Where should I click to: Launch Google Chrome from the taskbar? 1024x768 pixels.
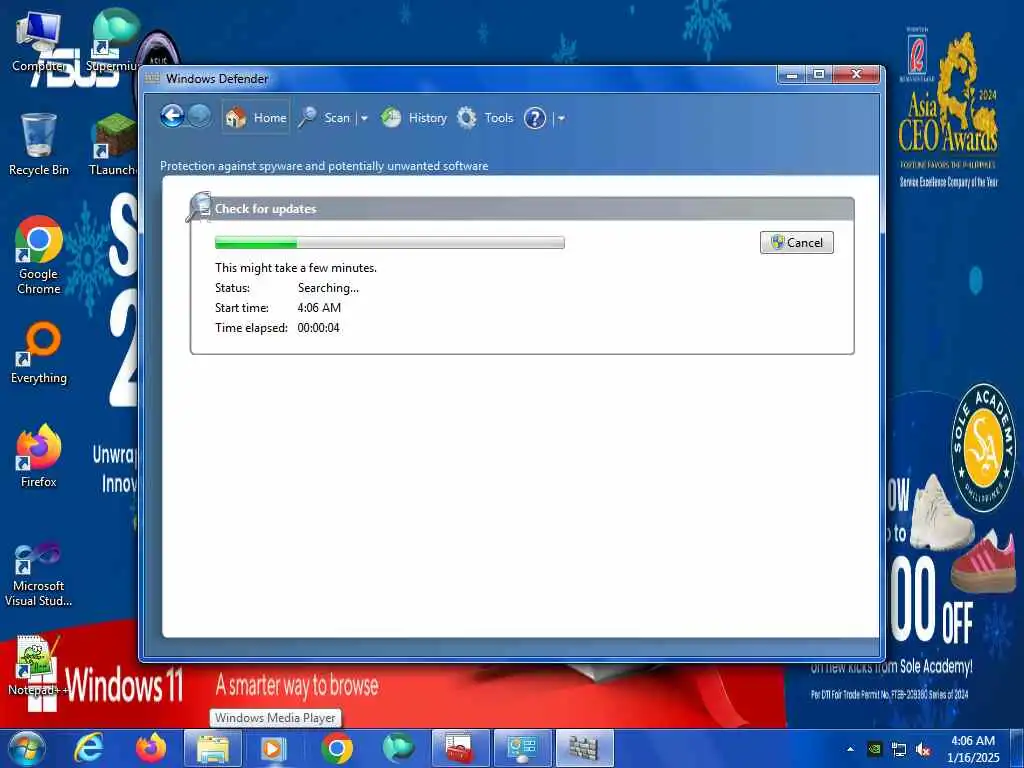pyautogui.click(x=337, y=748)
